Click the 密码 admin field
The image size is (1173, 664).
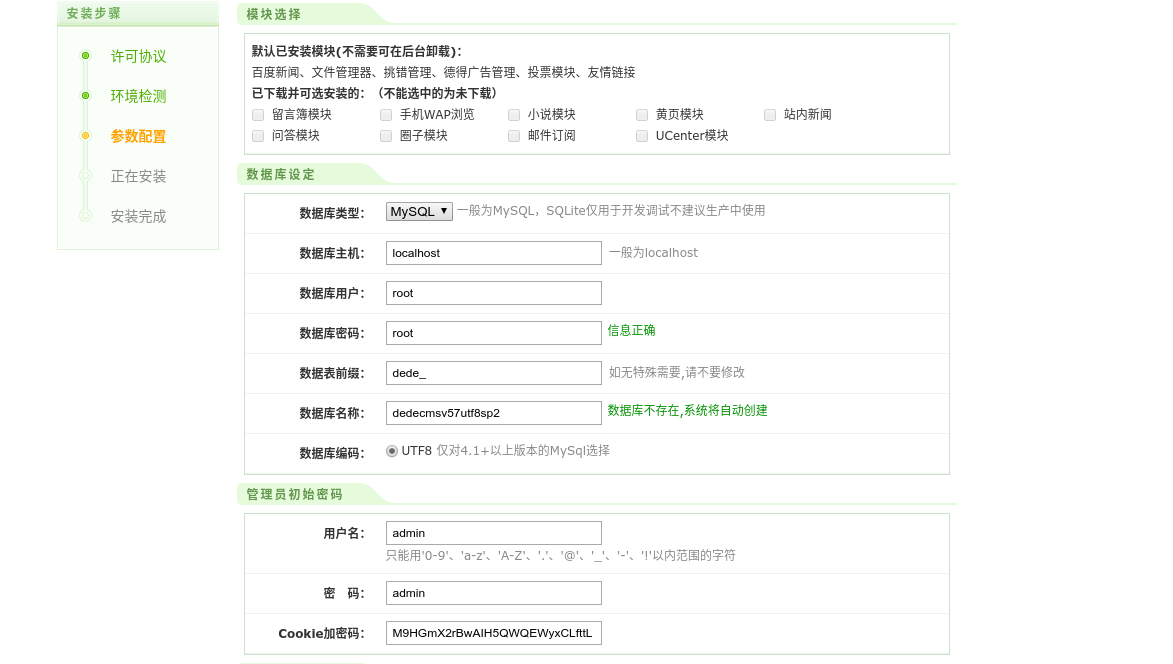(x=494, y=593)
